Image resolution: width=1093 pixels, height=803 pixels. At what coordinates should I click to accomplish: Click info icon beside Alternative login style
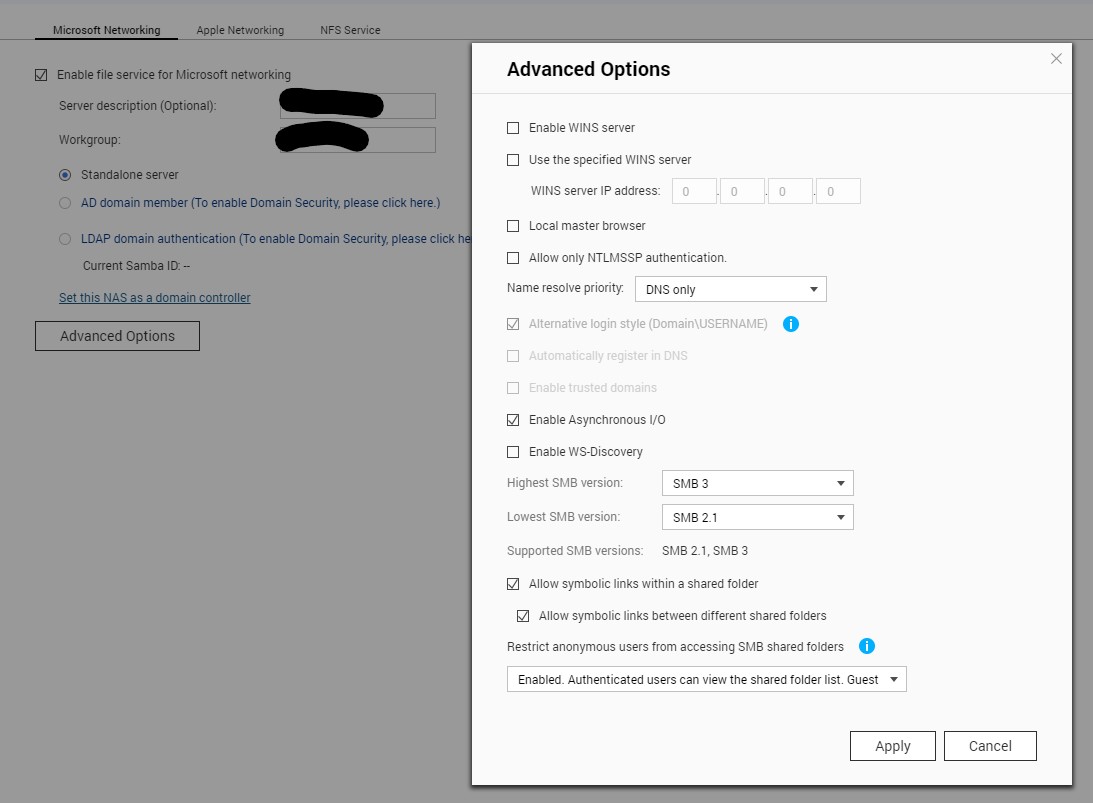coord(790,324)
